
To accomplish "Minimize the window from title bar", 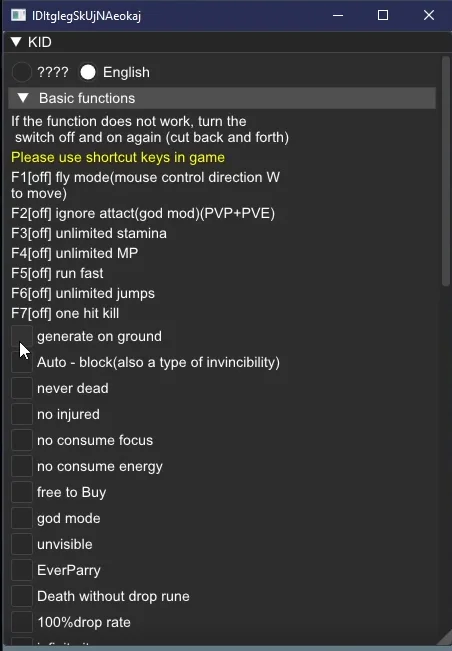I will pos(338,15).
